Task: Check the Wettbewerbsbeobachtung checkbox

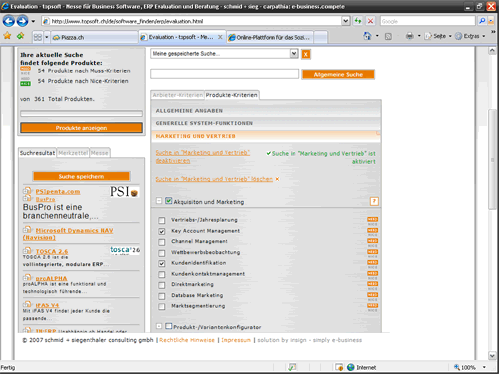Action: point(162,253)
